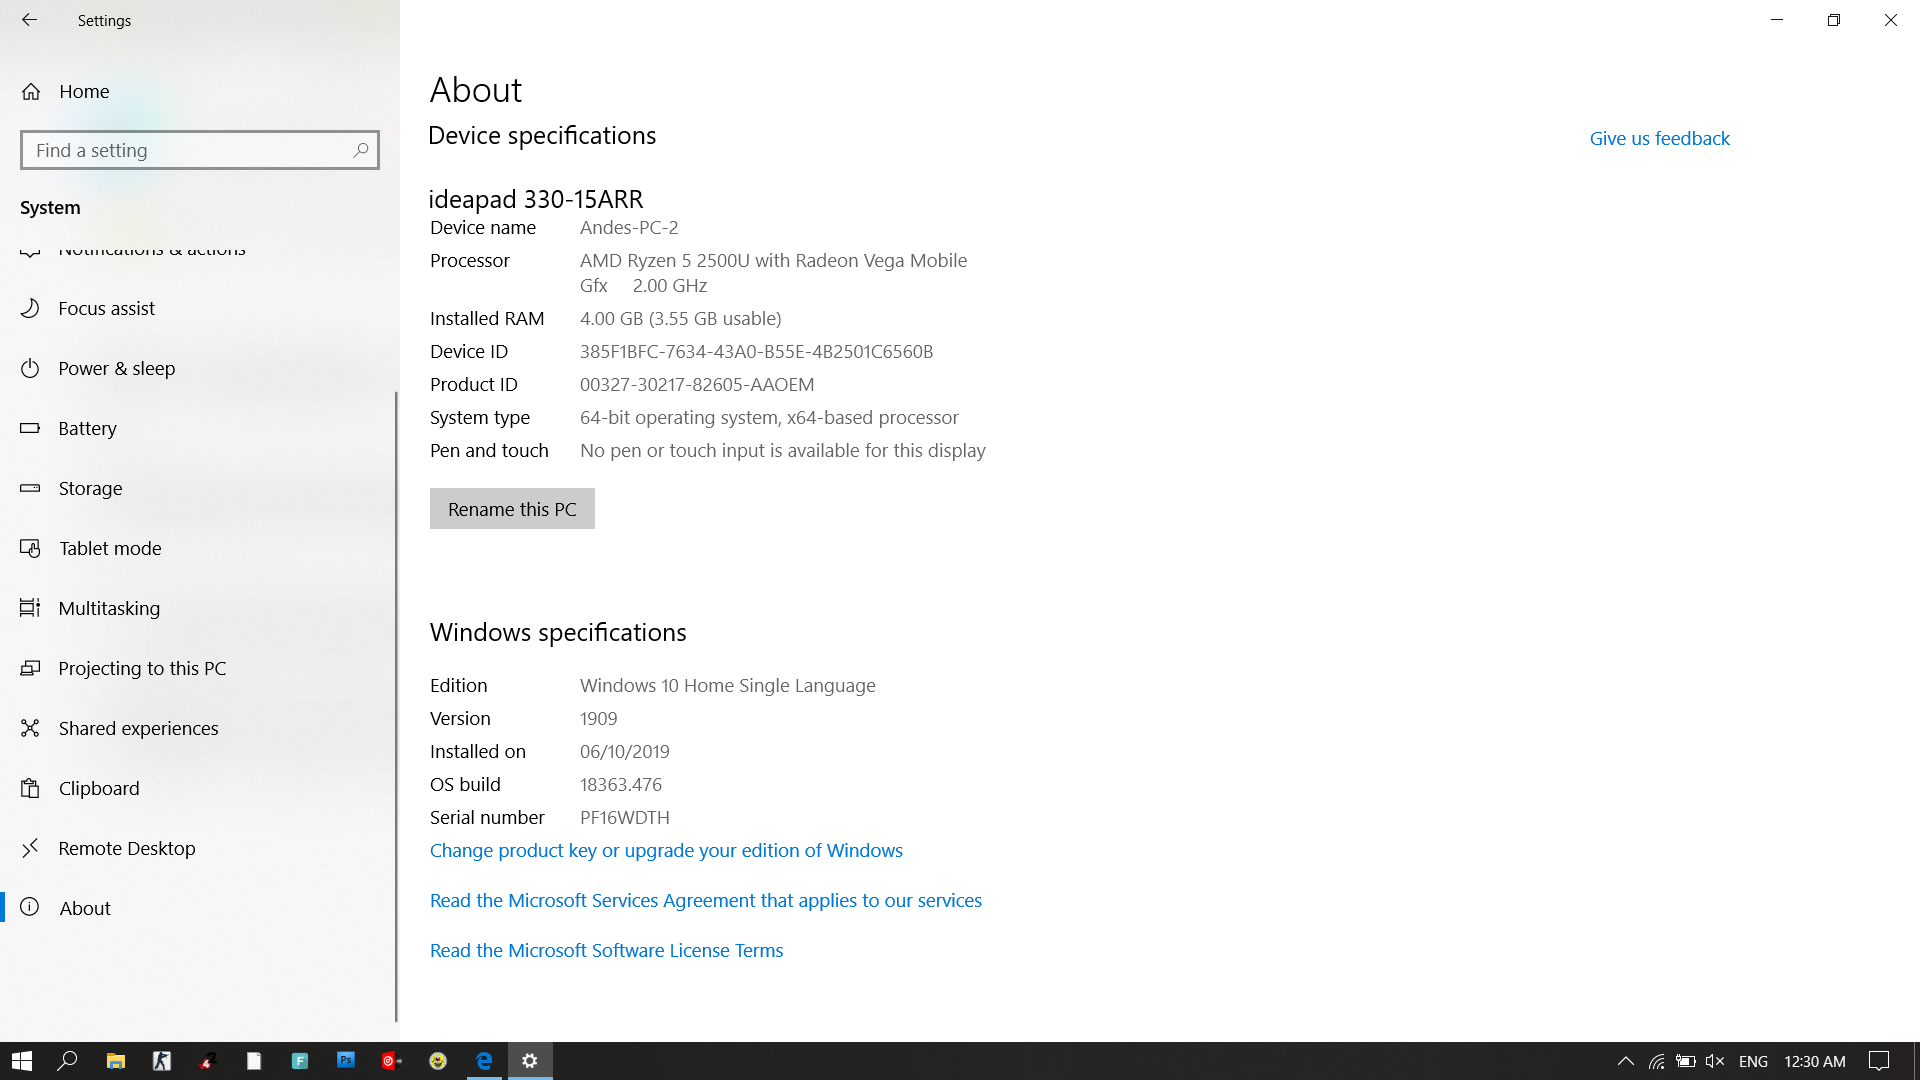This screenshot has height=1080, width=1920.
Task: Open the red recorder app in taskbar
Action: (x=392, y=1061)
